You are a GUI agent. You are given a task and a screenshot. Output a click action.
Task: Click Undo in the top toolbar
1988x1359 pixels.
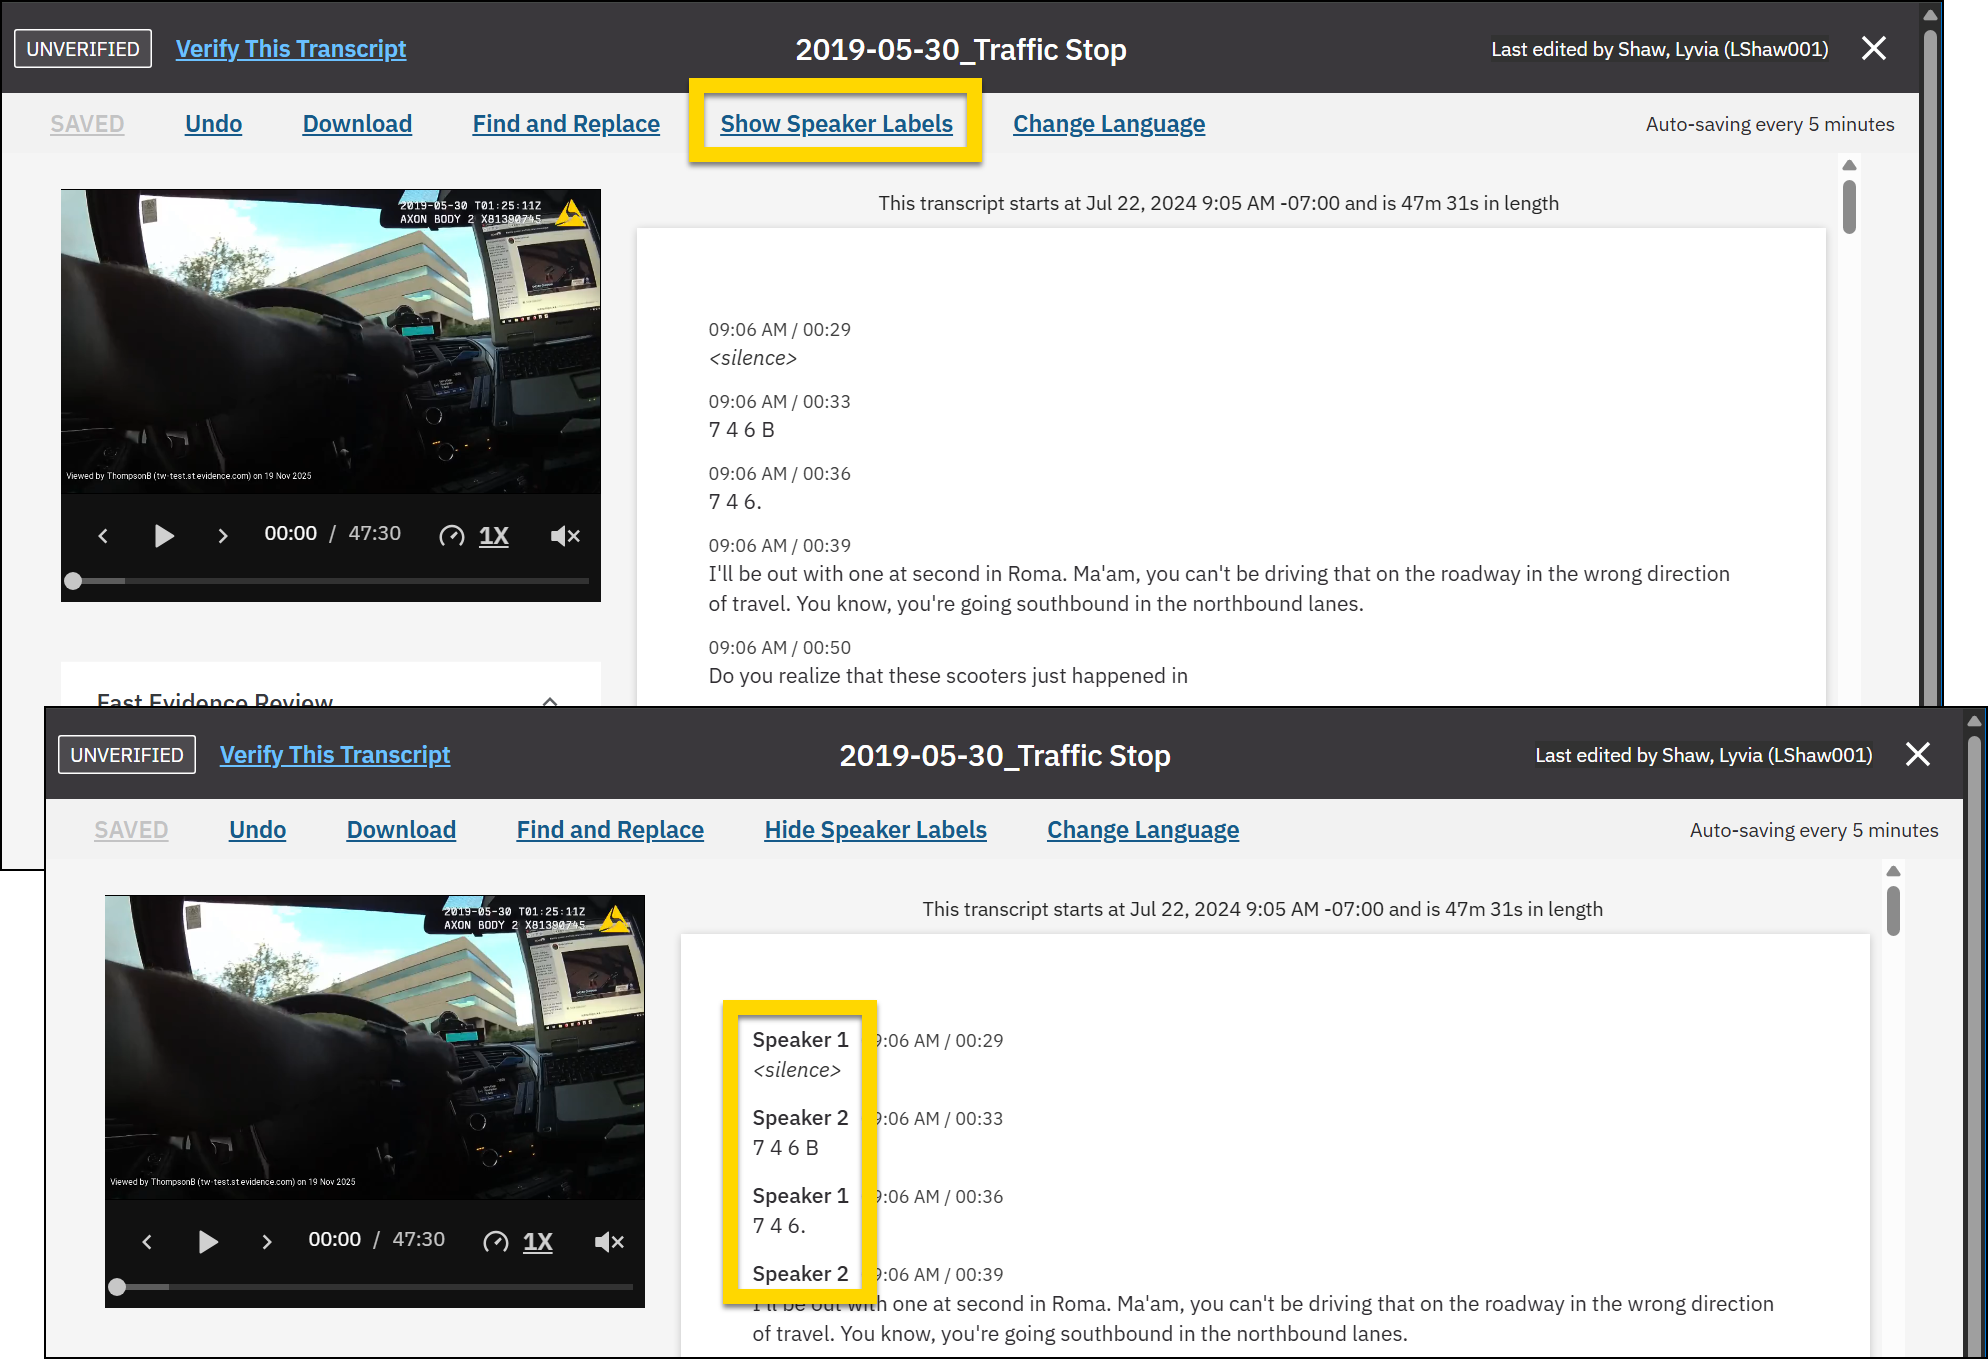point(213,124)
